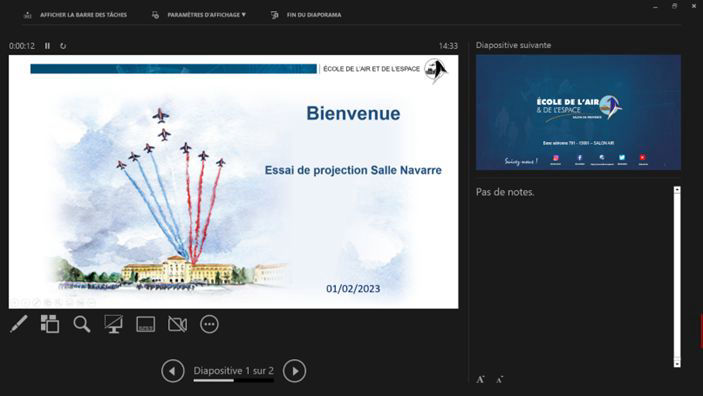Screen dimensions: 703x396
Task: Toggle the camera feed icon
Action: click(178, 324)
